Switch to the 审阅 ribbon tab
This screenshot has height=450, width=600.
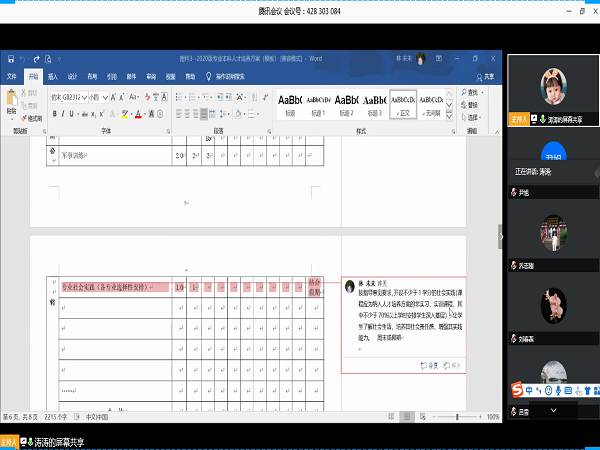(151, 75)
